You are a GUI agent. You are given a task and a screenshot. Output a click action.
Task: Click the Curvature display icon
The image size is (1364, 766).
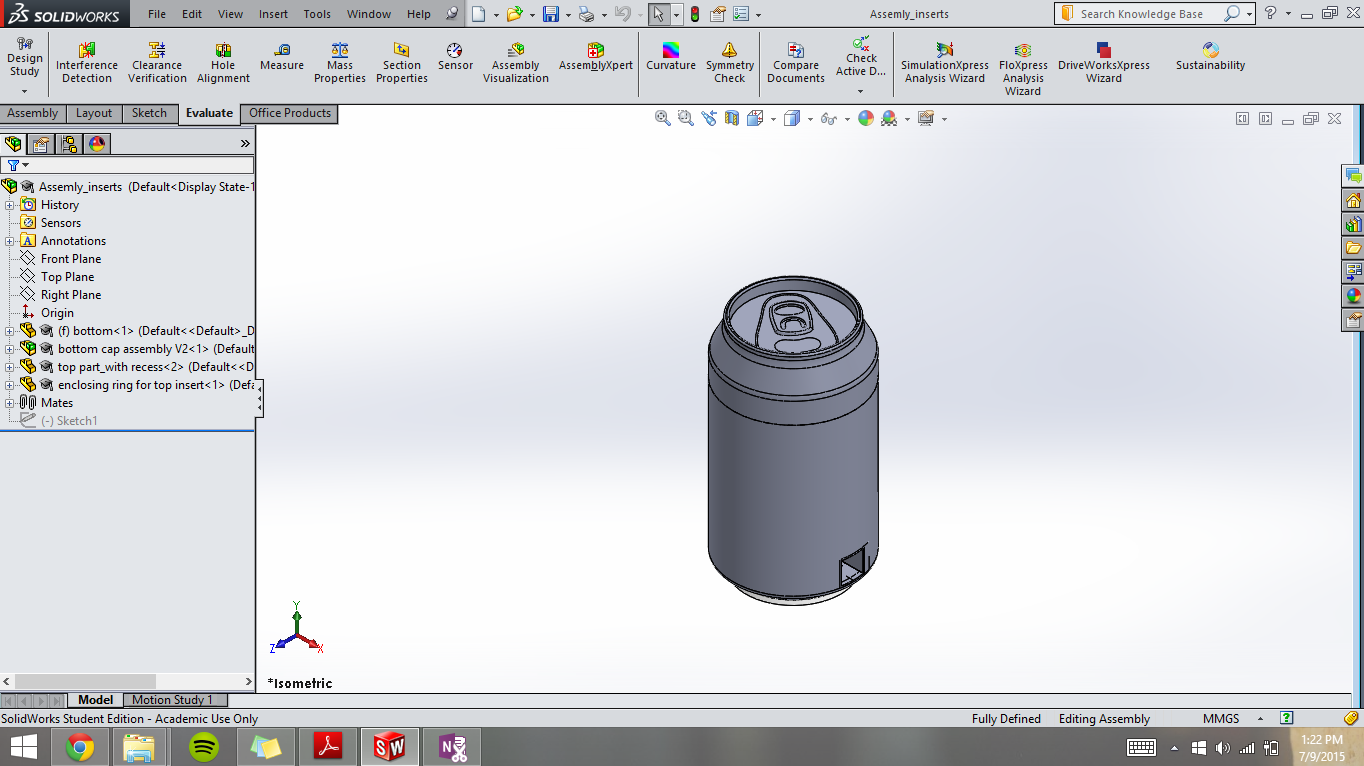670,57
